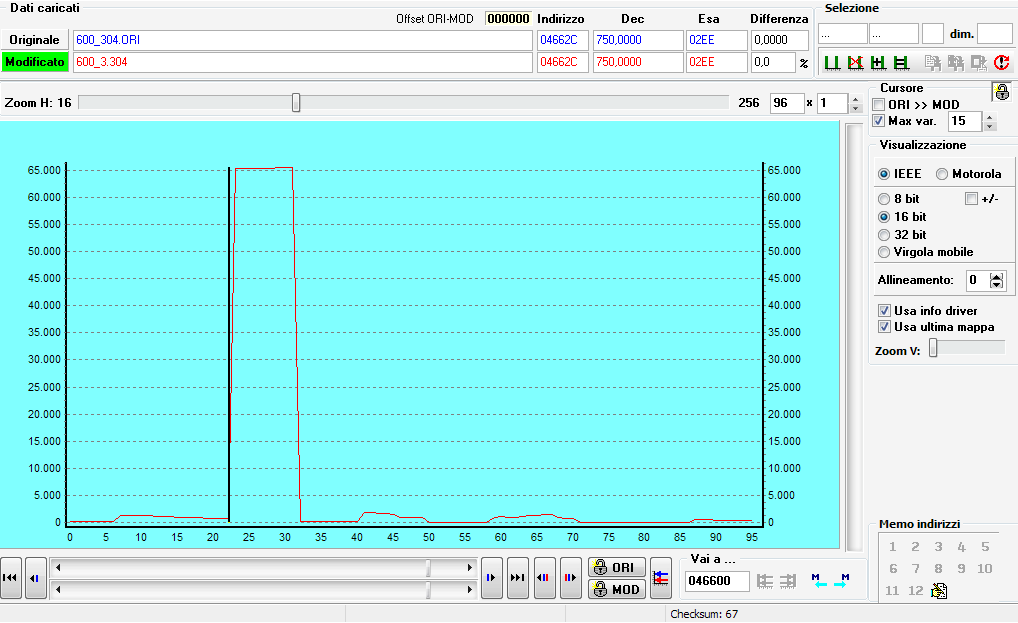Screen dimensions: 1018x623
Task: Select the Motorola radio button
Action: point(942,174)
